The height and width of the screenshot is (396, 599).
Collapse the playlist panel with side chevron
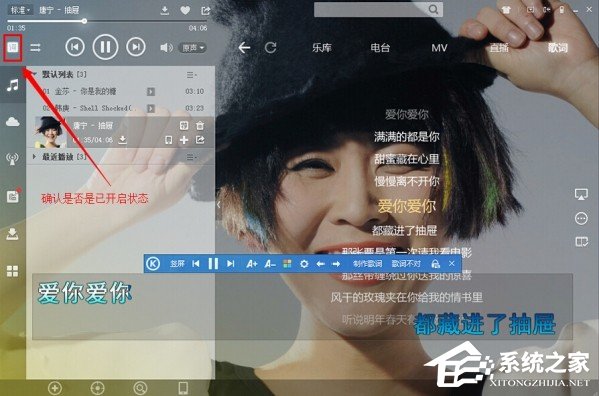coord(218,205)
